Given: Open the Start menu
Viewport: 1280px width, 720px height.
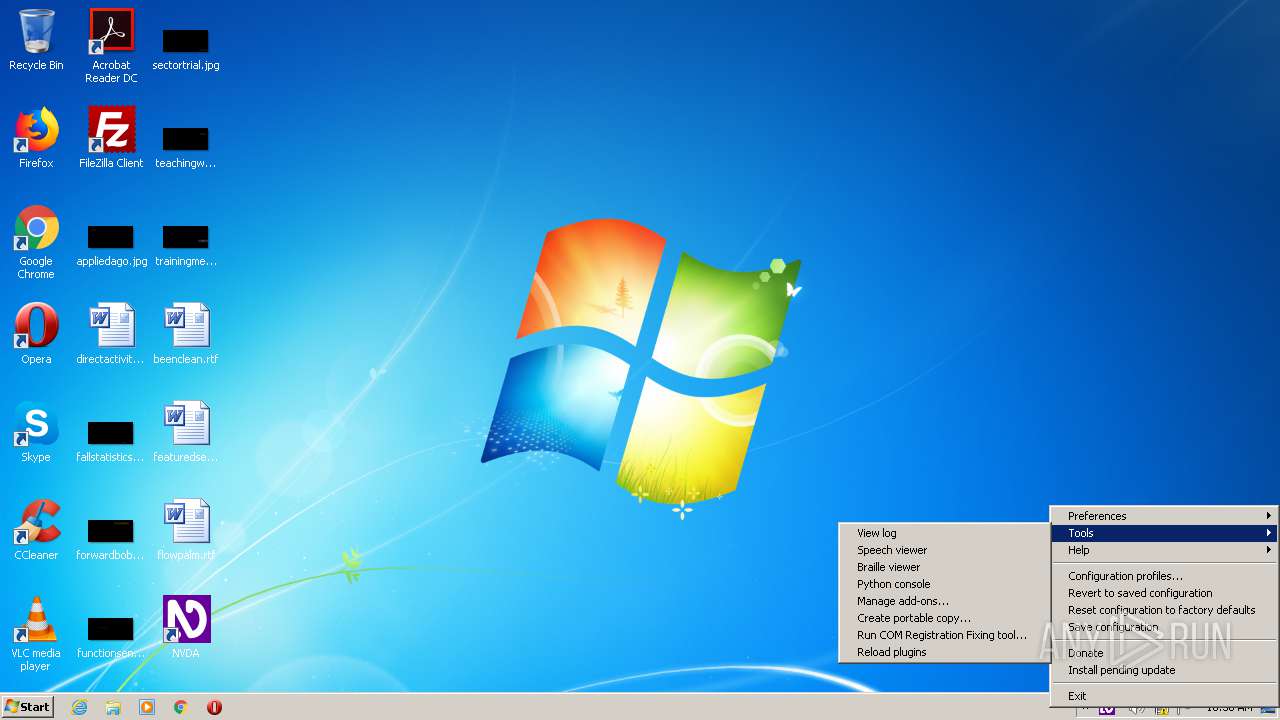Looking at the screenshot, I should tap(28, 707).
